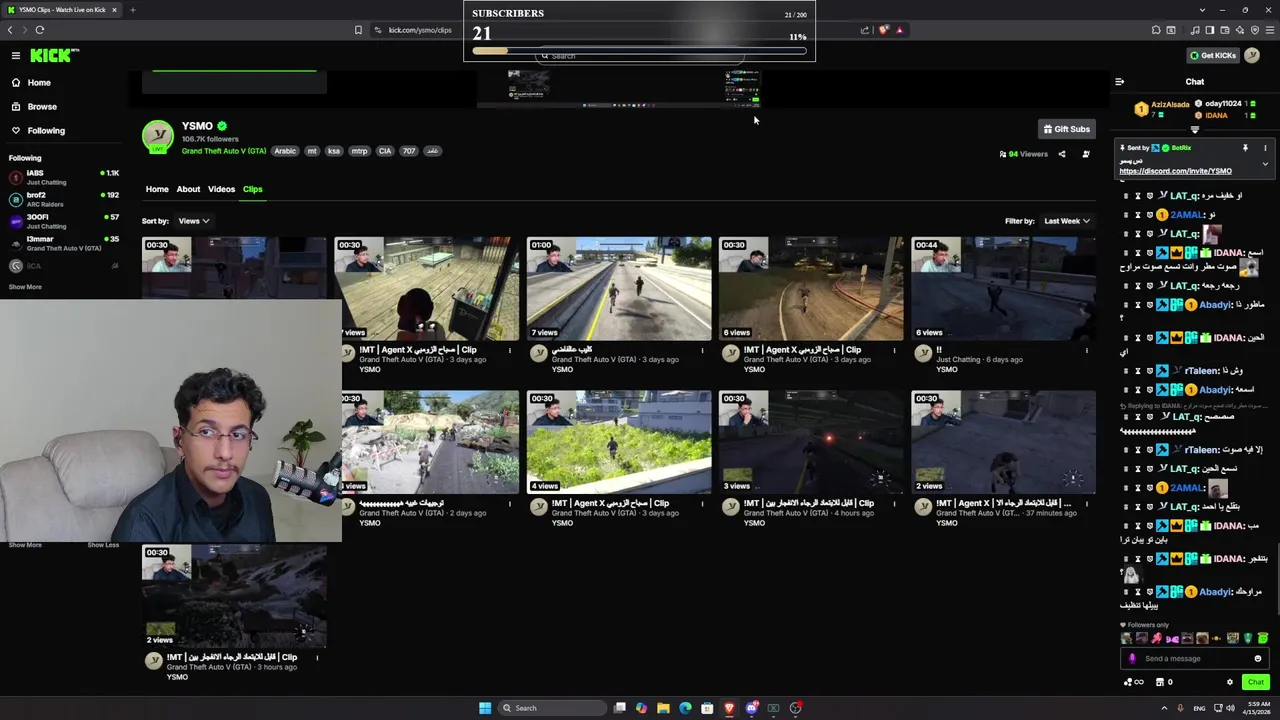
Task: Open the browser tab list dropdown
Action: [1201, 10]
